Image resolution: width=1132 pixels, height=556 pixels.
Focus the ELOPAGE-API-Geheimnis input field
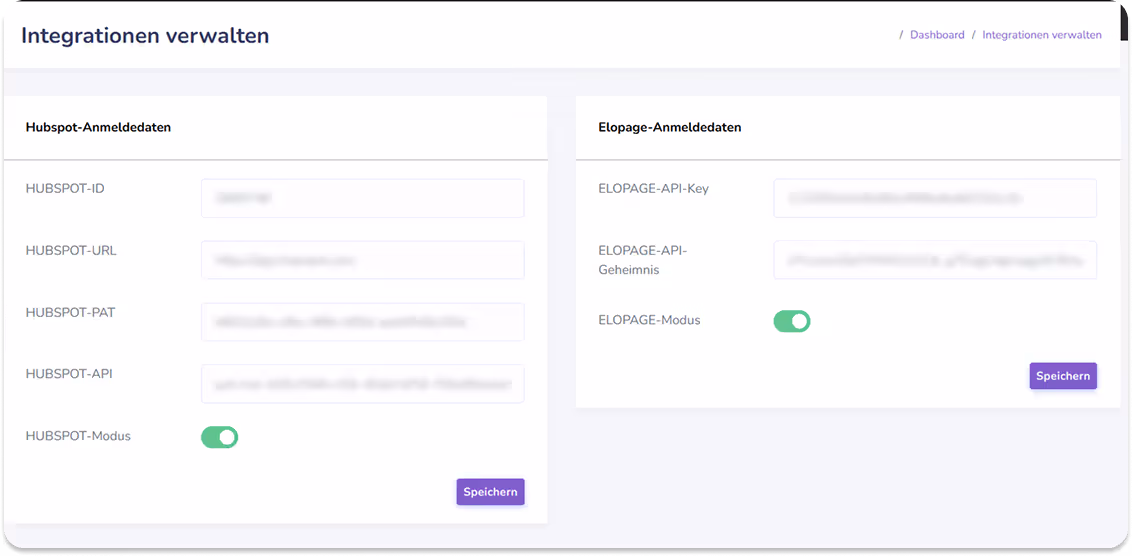(935, 260)
